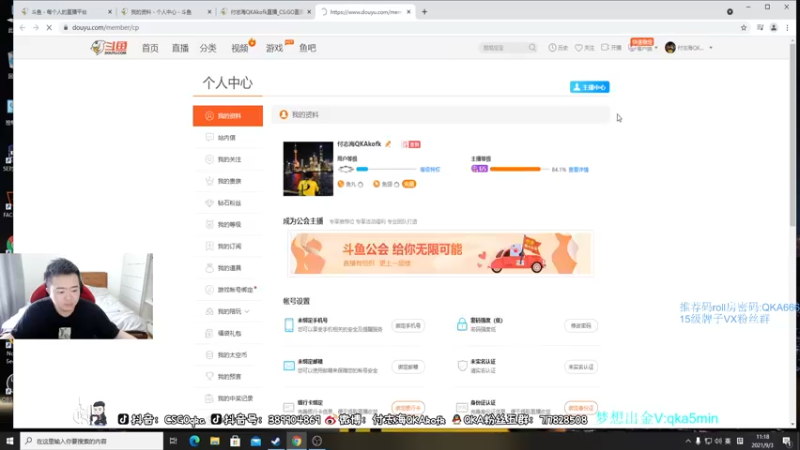Viewport: 800px width, 450px height.
Task: Click the anchor level orange progress bar
Action: (519, 169)
